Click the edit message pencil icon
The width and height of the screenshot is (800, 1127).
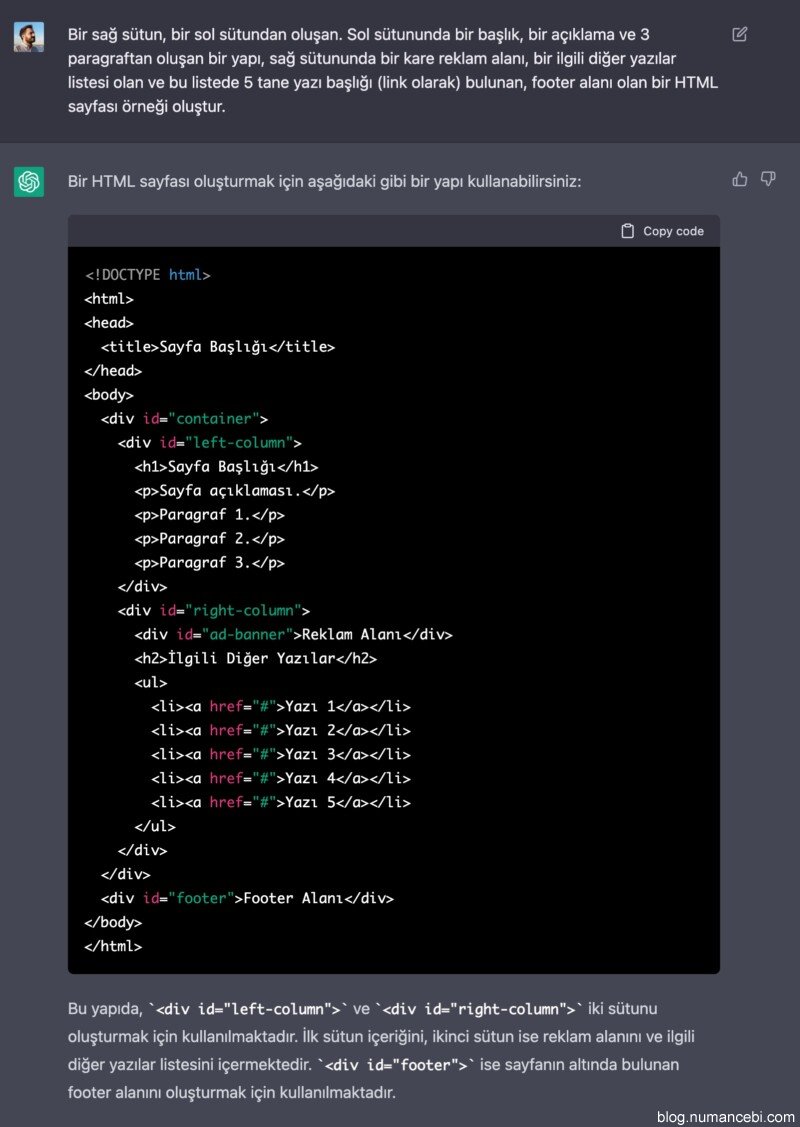pyautogui.click(x=739, y=34)
